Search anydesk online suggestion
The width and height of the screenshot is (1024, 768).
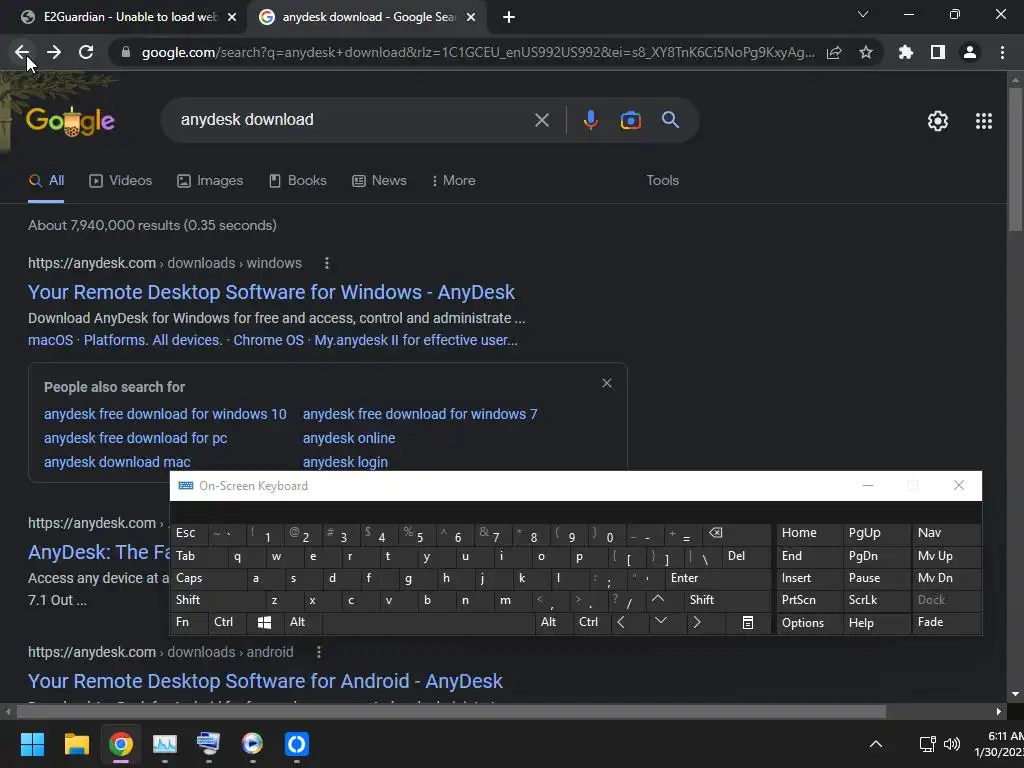coord(349,438)
